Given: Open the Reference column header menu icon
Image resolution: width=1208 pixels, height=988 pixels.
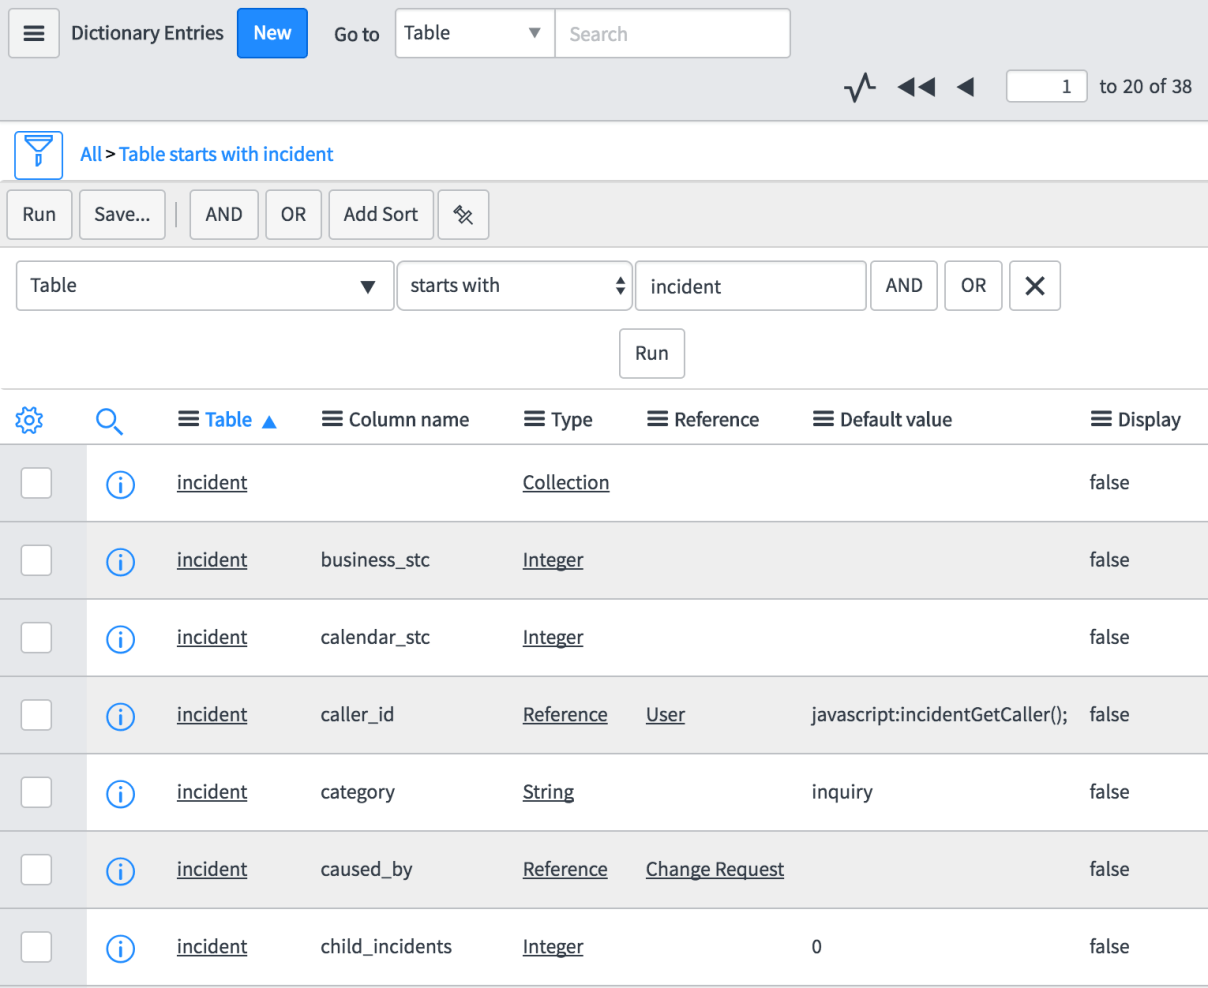Looking at the screenshot, I should coord(657,419).
